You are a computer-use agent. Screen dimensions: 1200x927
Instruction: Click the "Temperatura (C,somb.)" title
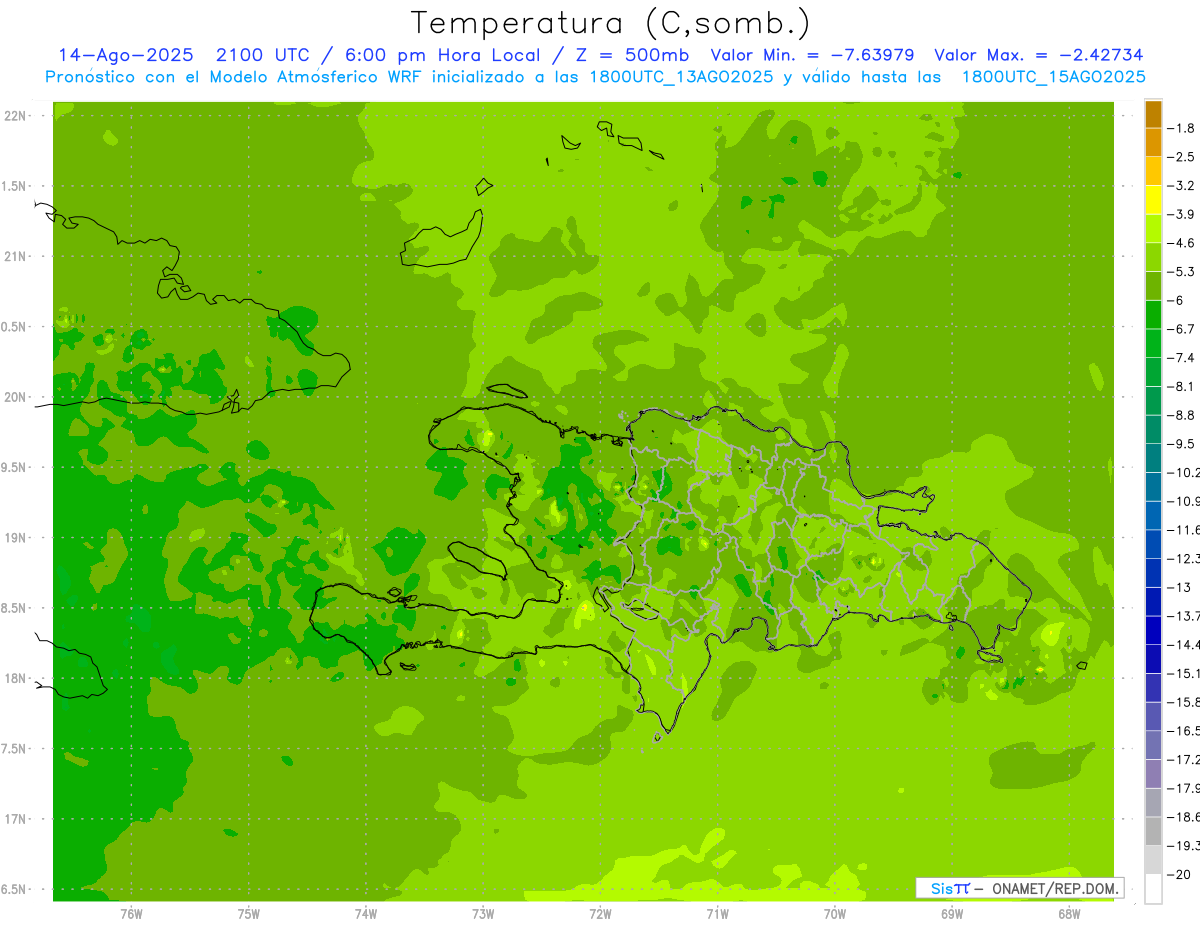[611, 22]
